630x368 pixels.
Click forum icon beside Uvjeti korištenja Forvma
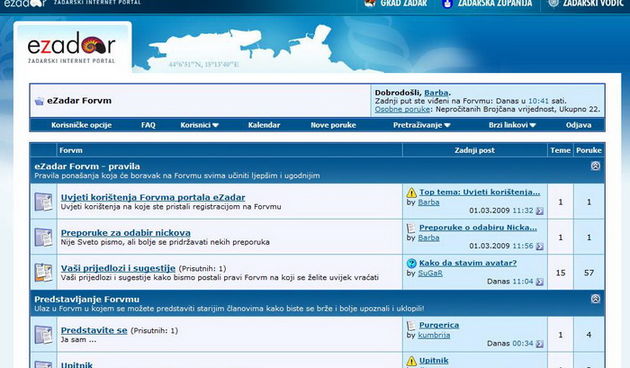(x=43, y=202)
